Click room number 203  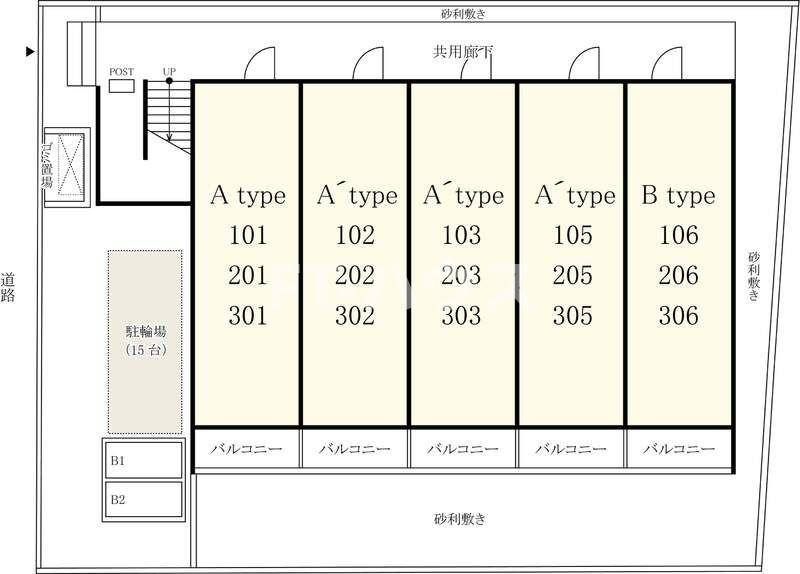pos(461,276)
